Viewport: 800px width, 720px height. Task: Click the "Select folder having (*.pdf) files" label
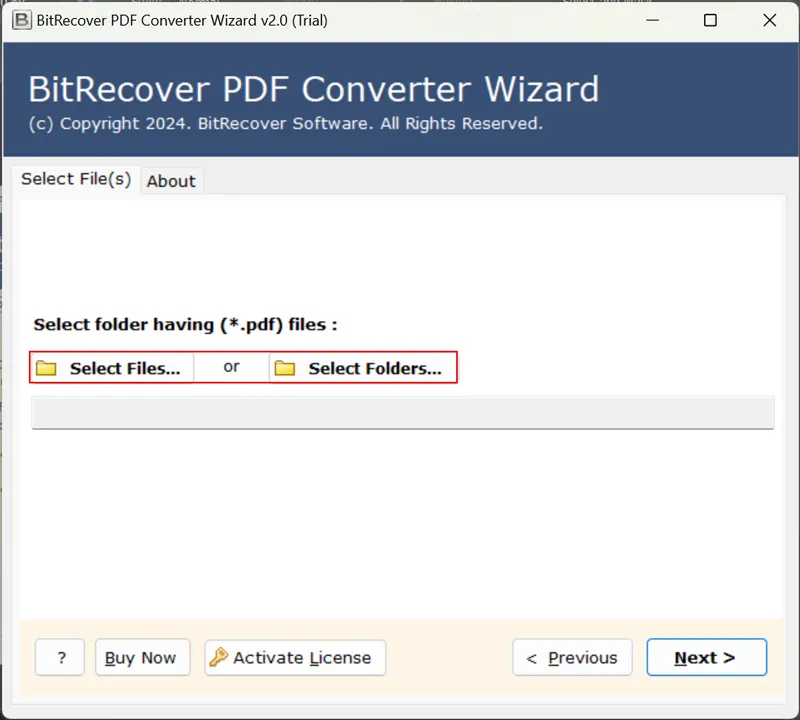(185, 325)
